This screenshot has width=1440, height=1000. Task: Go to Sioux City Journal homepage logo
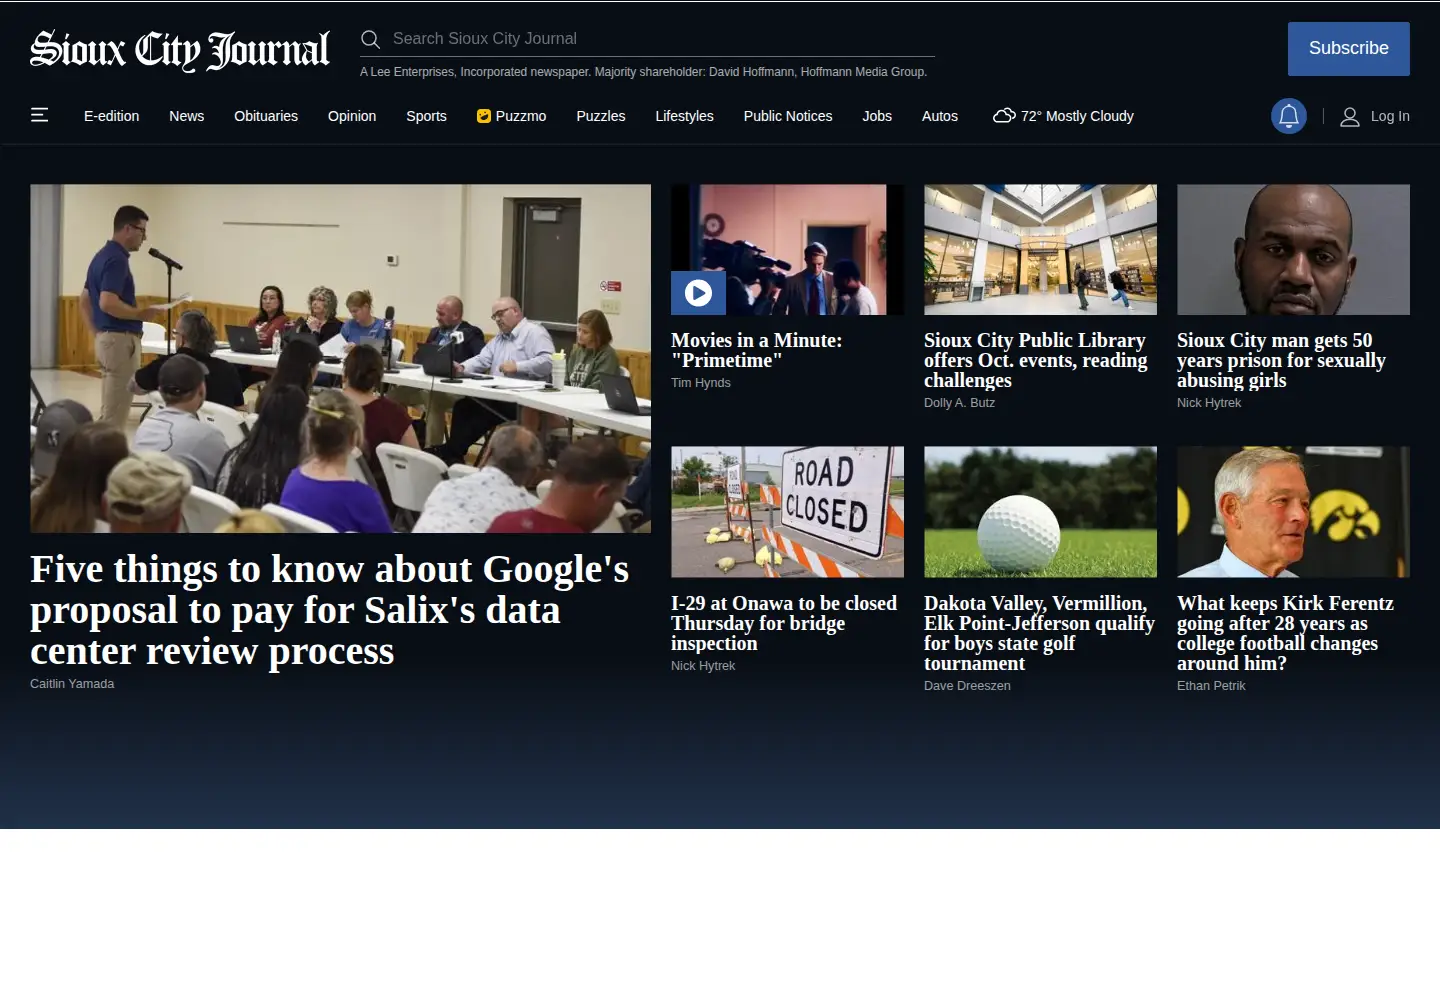180,50
